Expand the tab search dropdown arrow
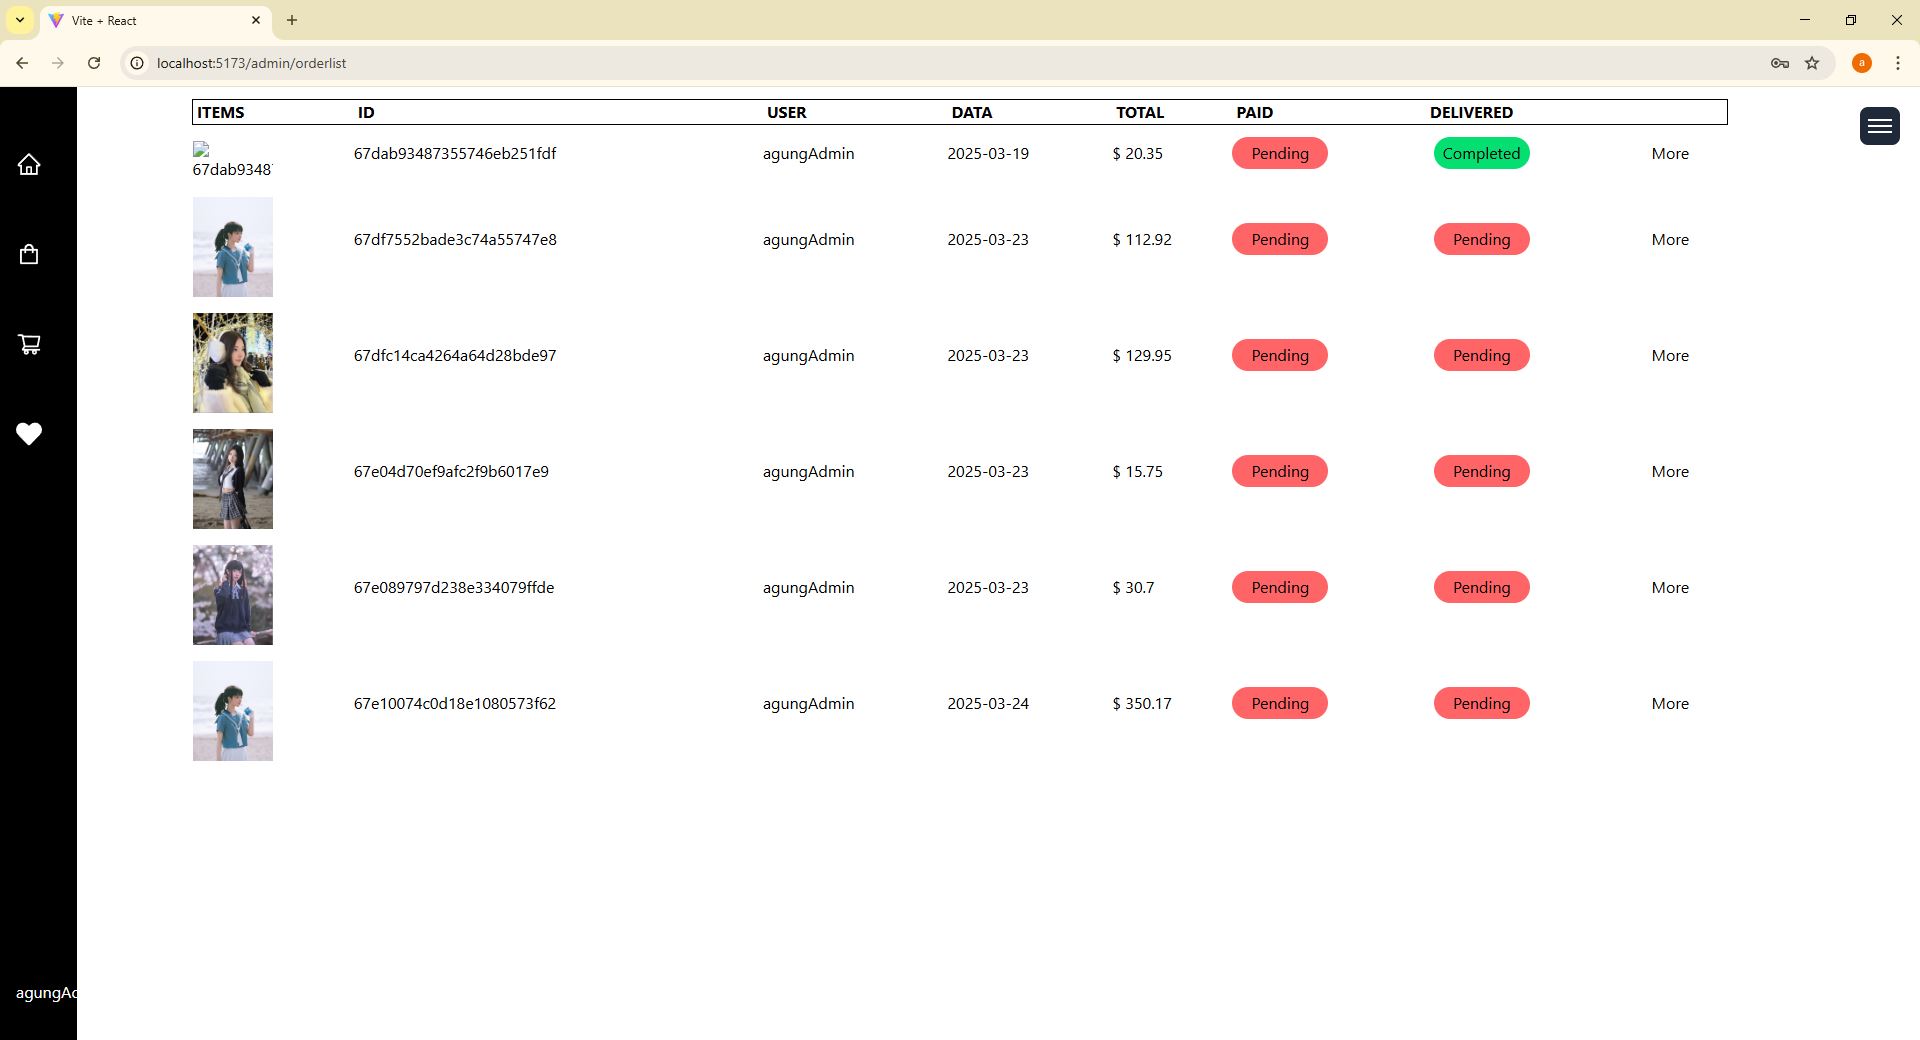 point(20,20)
